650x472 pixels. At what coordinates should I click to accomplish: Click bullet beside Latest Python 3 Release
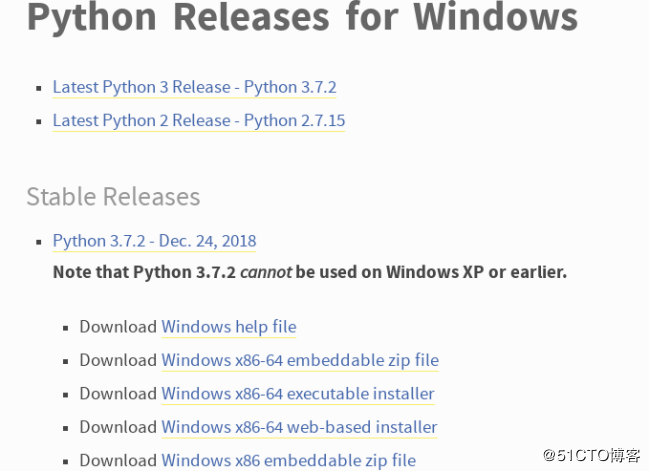coord(38,88)
